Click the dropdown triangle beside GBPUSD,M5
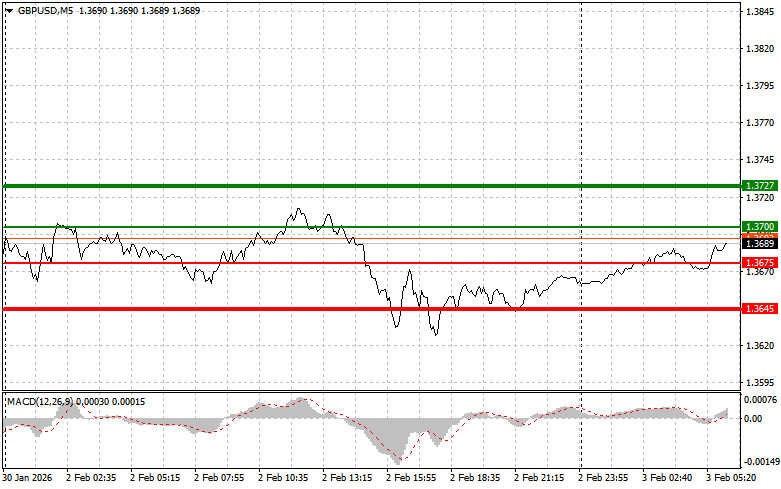Viewport: 781px width, 489px height. tap(9, 10)
